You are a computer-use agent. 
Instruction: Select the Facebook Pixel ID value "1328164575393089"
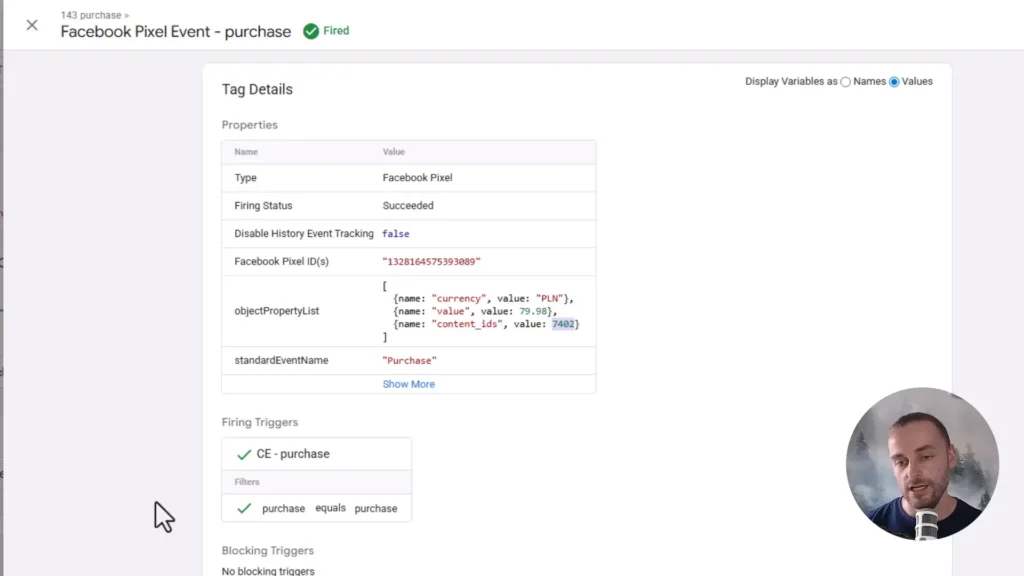[431, 261]
